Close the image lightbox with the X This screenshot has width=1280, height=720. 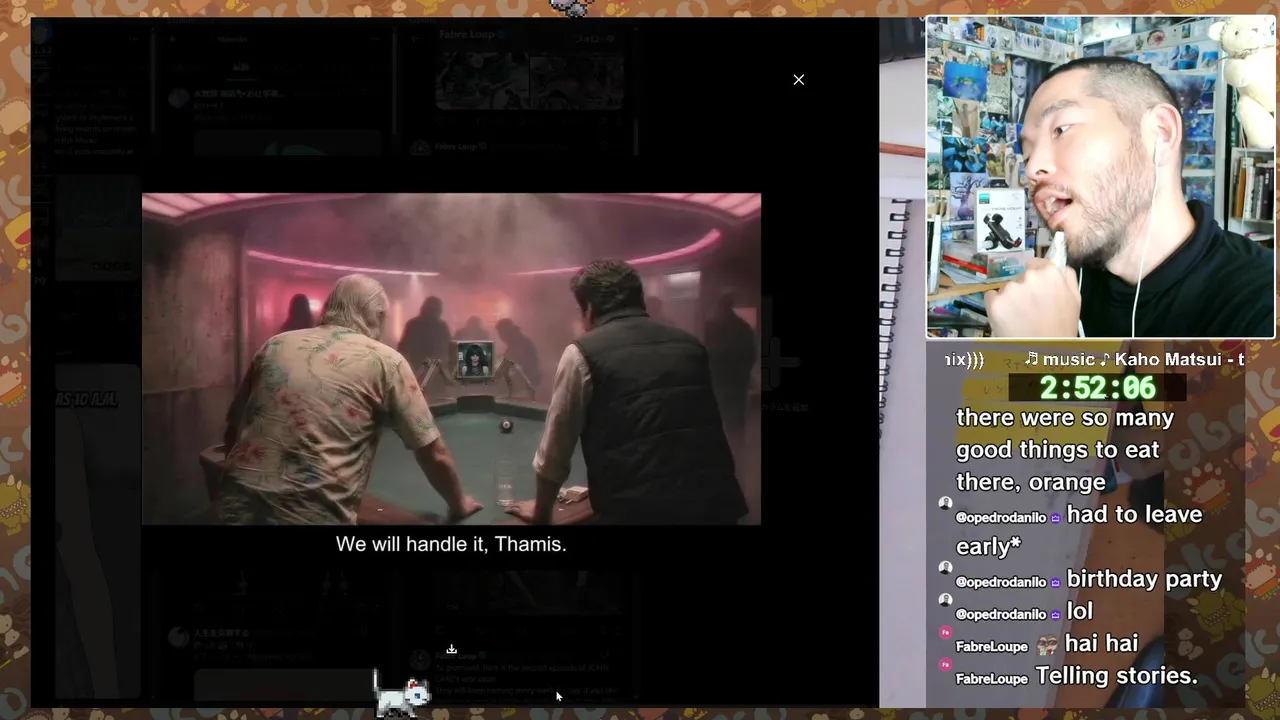click(x=798, y=79)
